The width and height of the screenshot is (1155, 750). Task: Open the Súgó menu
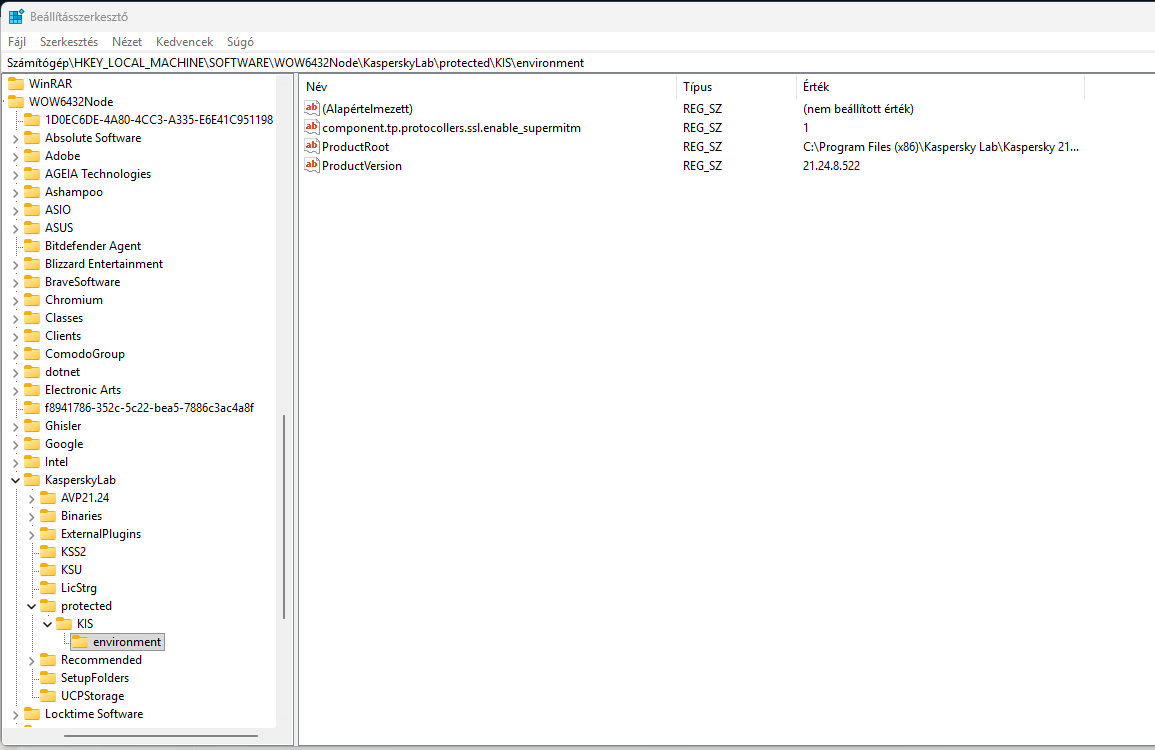(x=240, y=42)
